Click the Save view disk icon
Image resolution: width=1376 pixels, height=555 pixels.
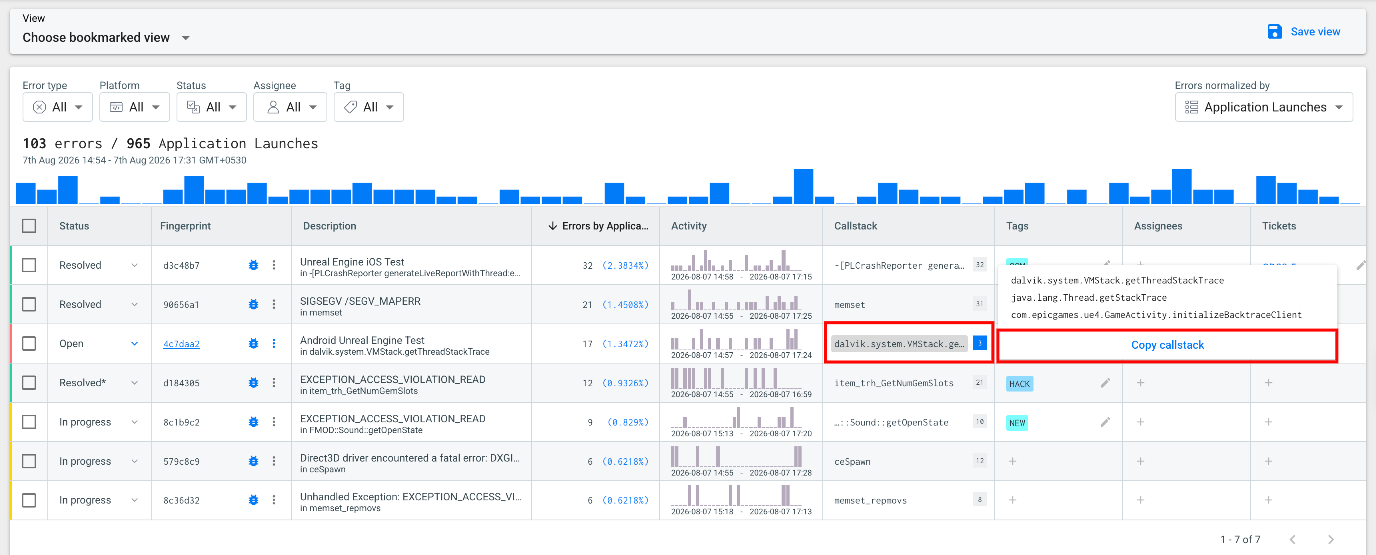tap(1275, 32)
